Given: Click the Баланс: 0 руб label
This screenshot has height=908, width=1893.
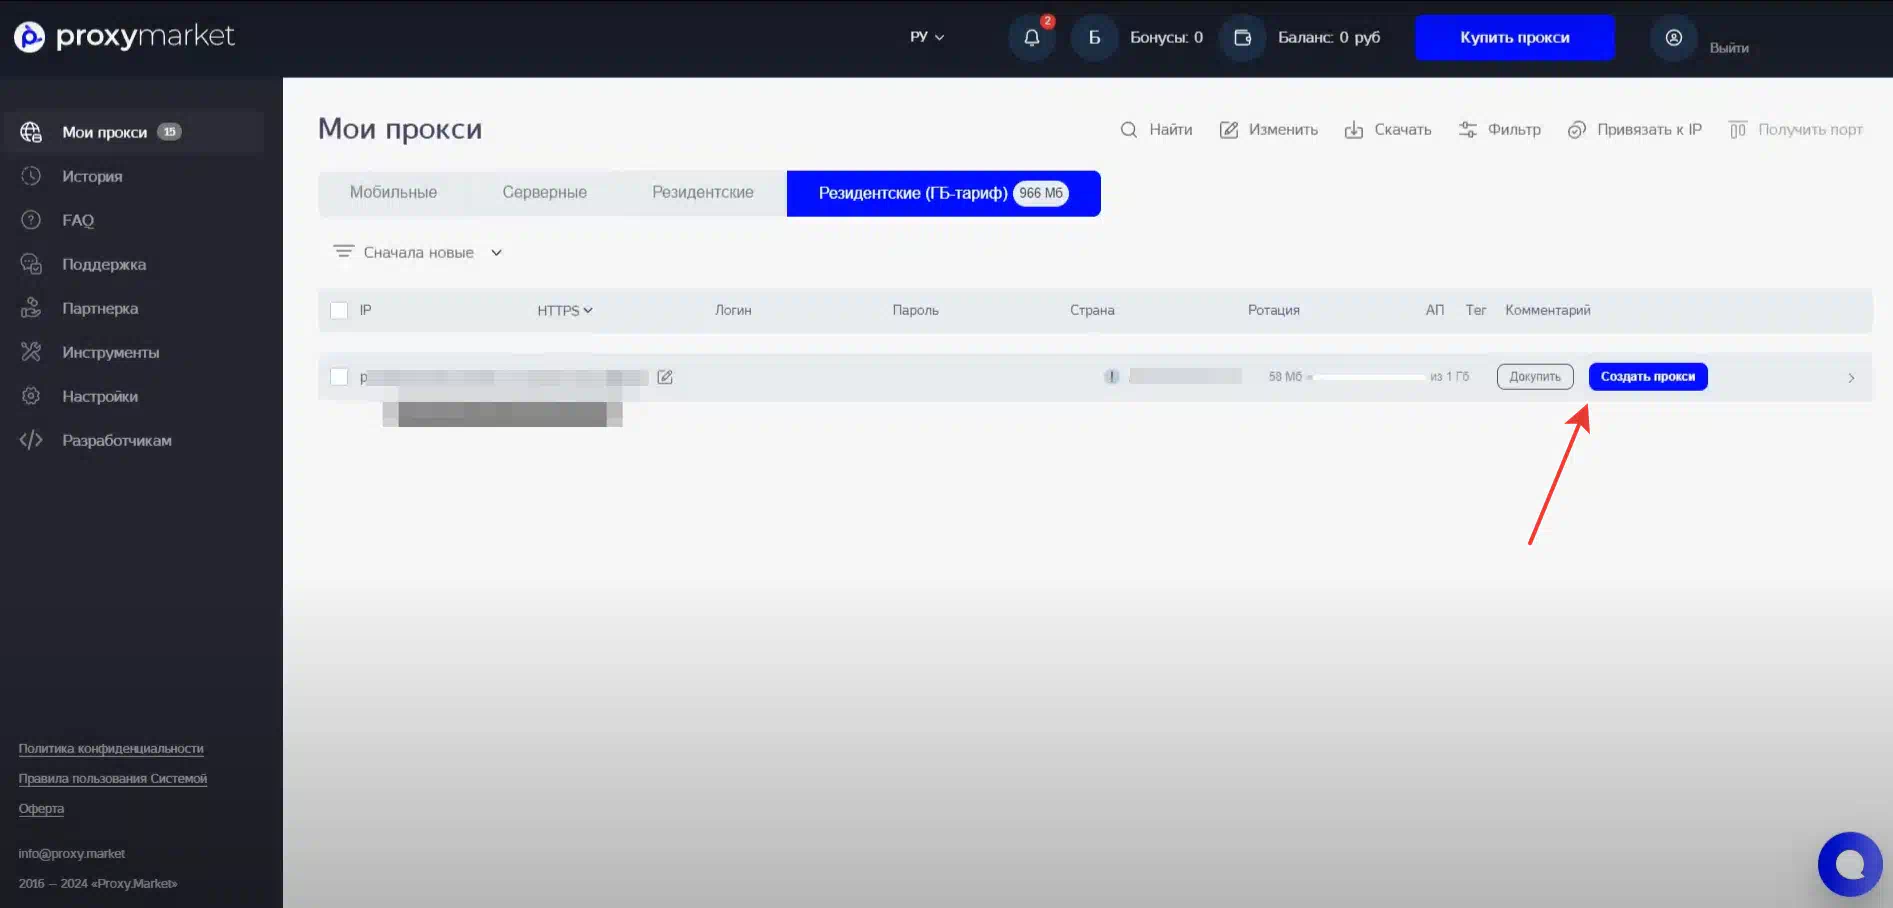Looking at the screenshot, I should coord(1329,37).
